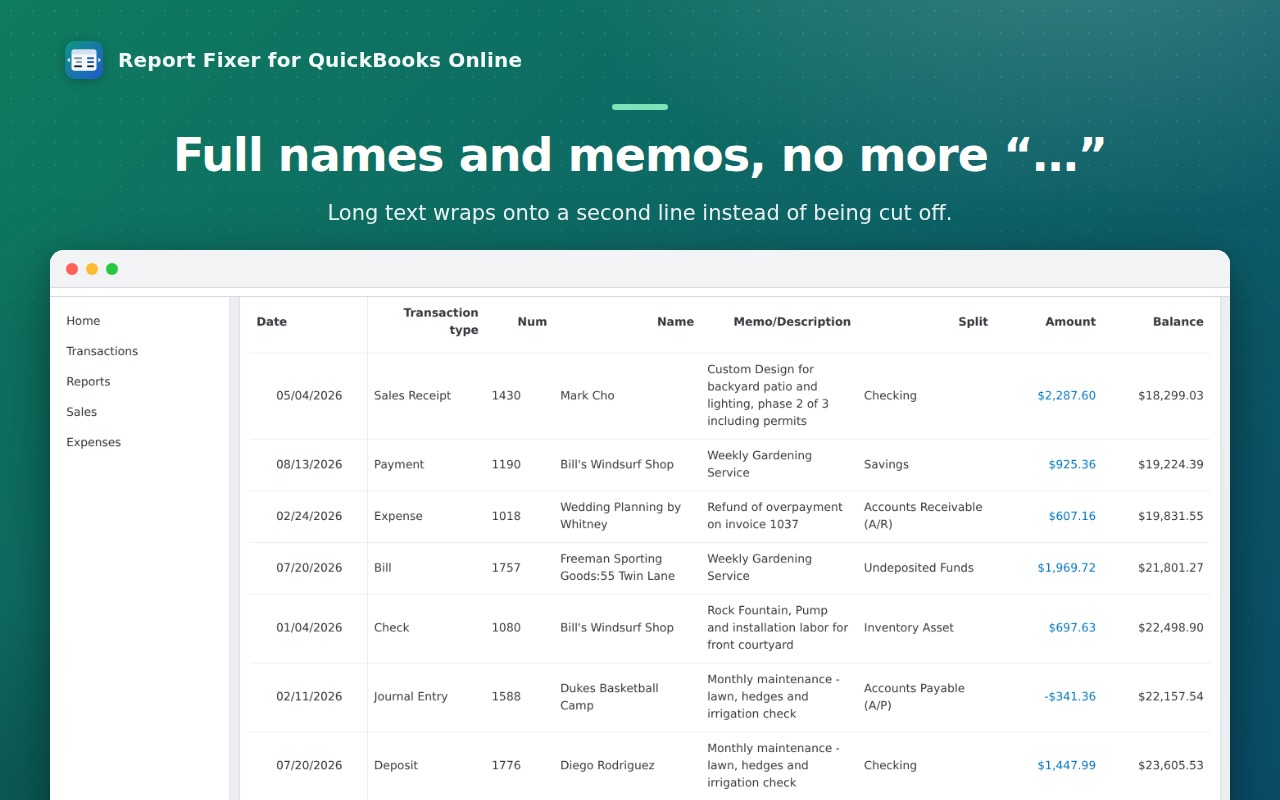The height and width of the screenshot is (800, 1280).
Task: Click the Balance column header
Action: coord(1178,322)
